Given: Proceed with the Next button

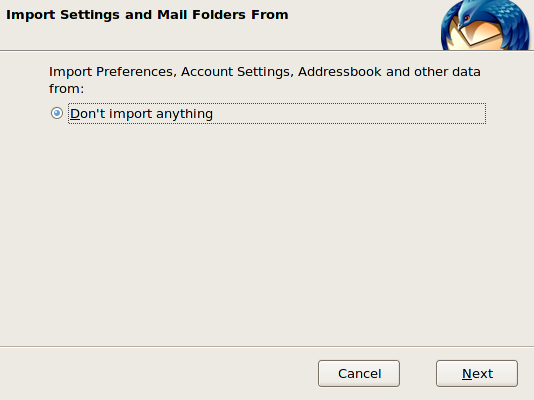Looking at the screenshot, I should tap(477, 373).
